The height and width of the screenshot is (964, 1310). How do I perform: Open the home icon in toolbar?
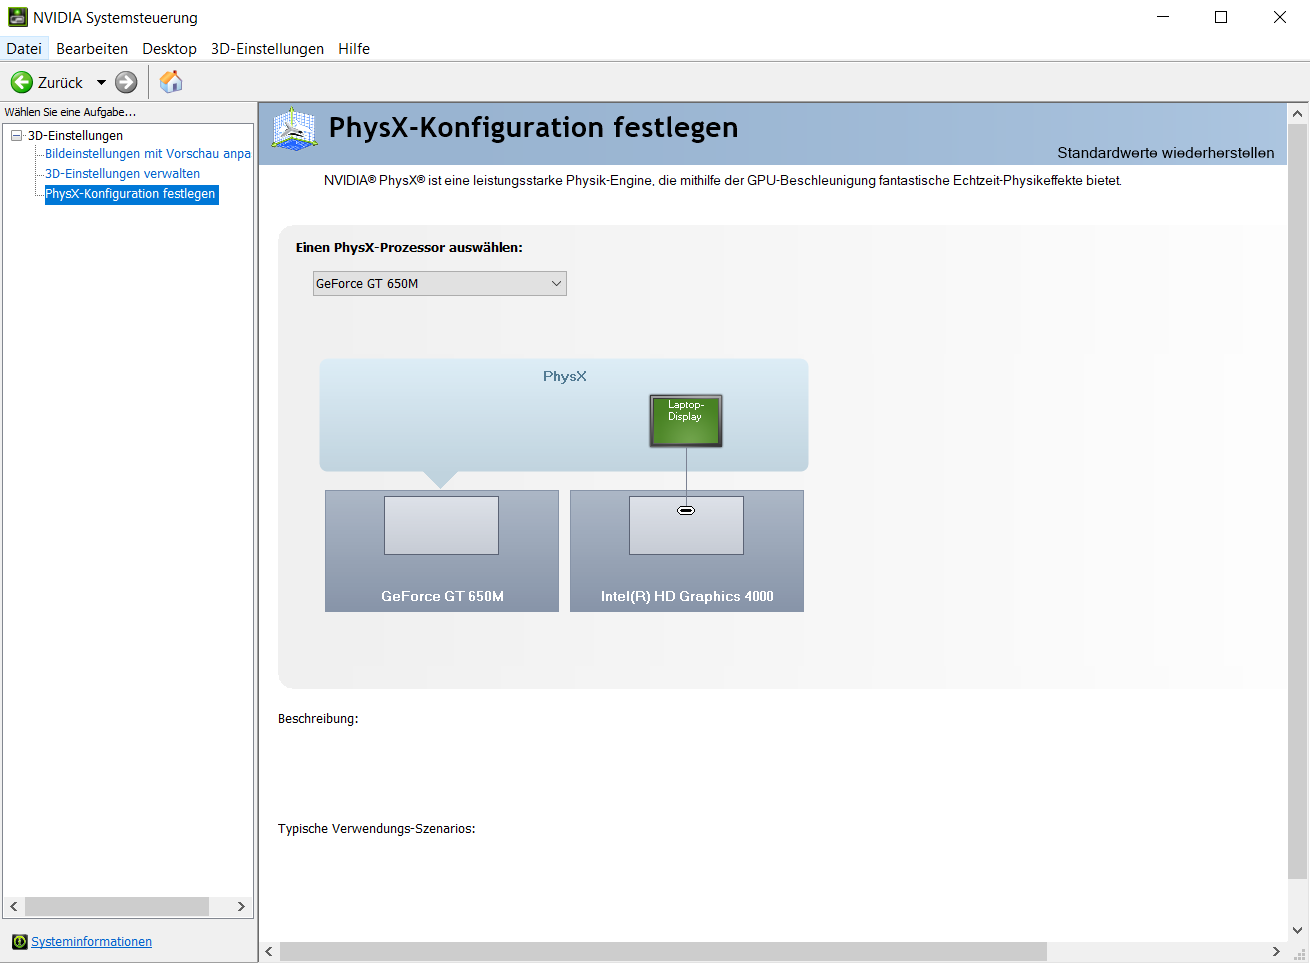click(x=171, y=82)
